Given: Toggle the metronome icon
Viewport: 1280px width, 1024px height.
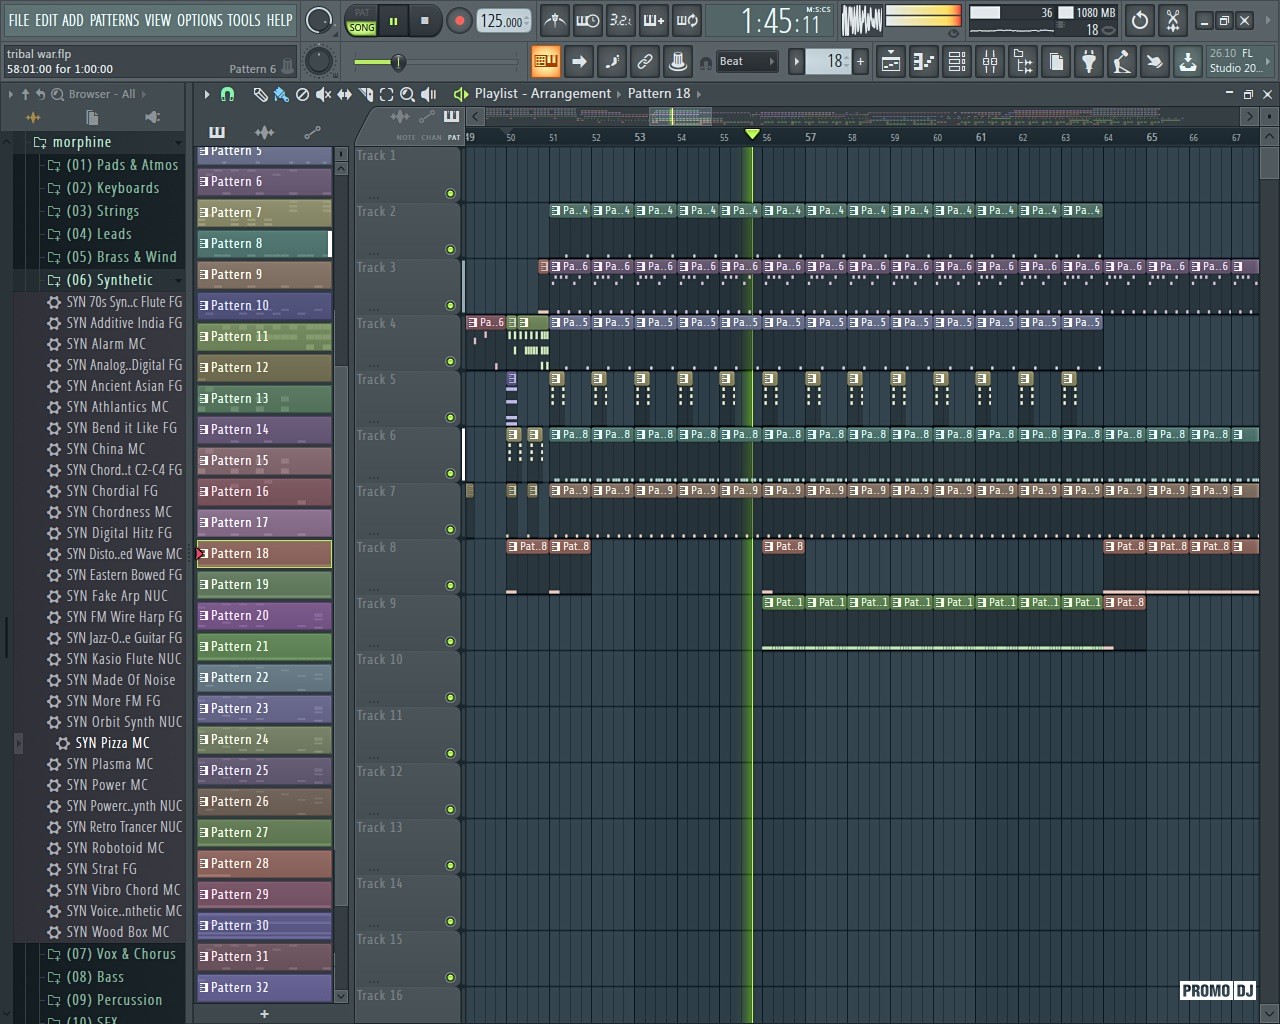Looking at the screenshot, I should pos(555,20).
